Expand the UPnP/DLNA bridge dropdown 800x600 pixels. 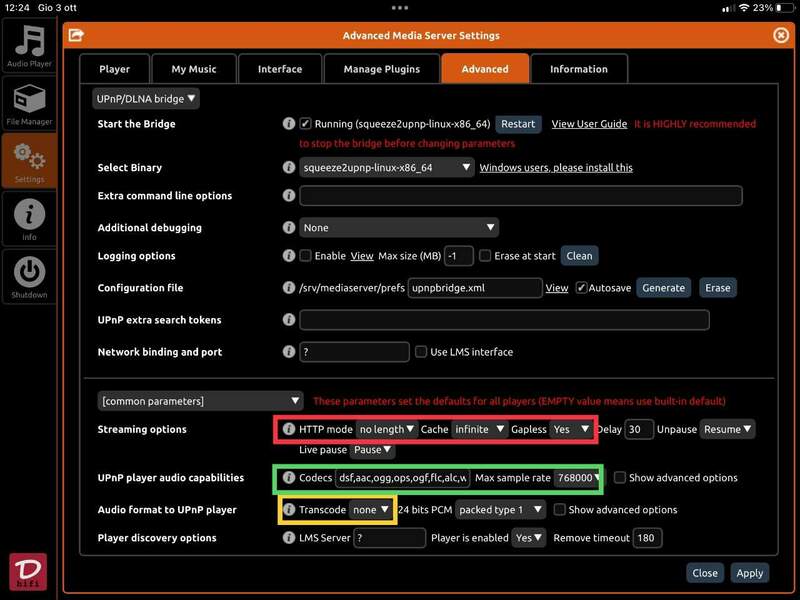(x=146, y=98)
